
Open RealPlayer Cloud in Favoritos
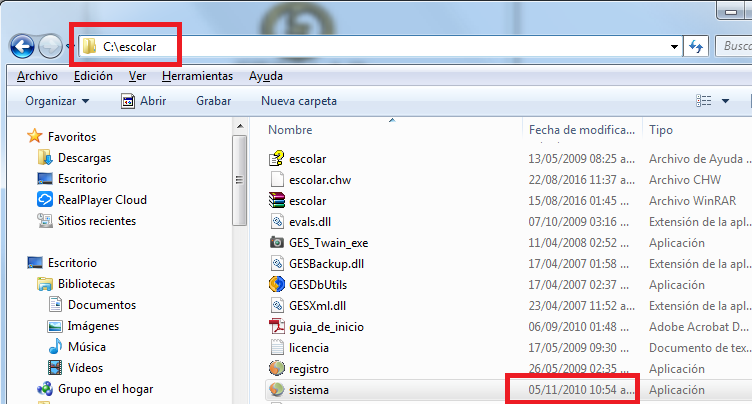point(102,199)
